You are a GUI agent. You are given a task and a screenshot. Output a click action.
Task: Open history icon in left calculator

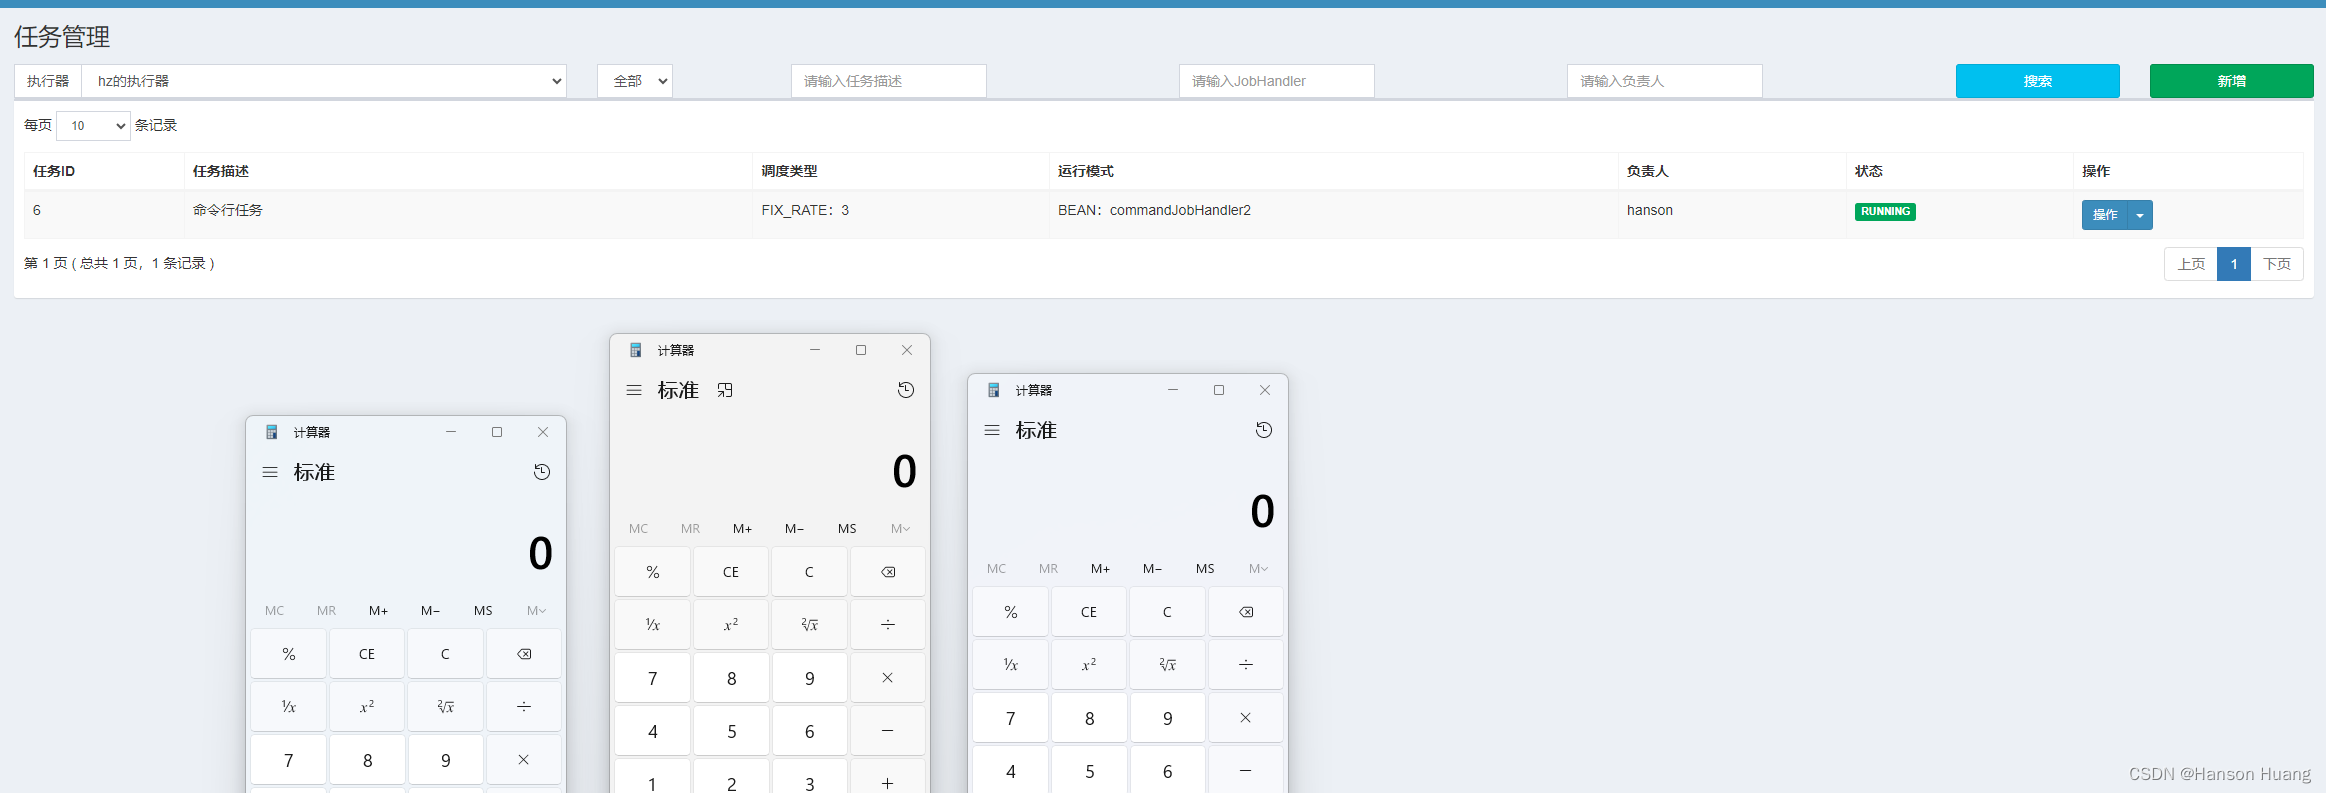[542, 472]
